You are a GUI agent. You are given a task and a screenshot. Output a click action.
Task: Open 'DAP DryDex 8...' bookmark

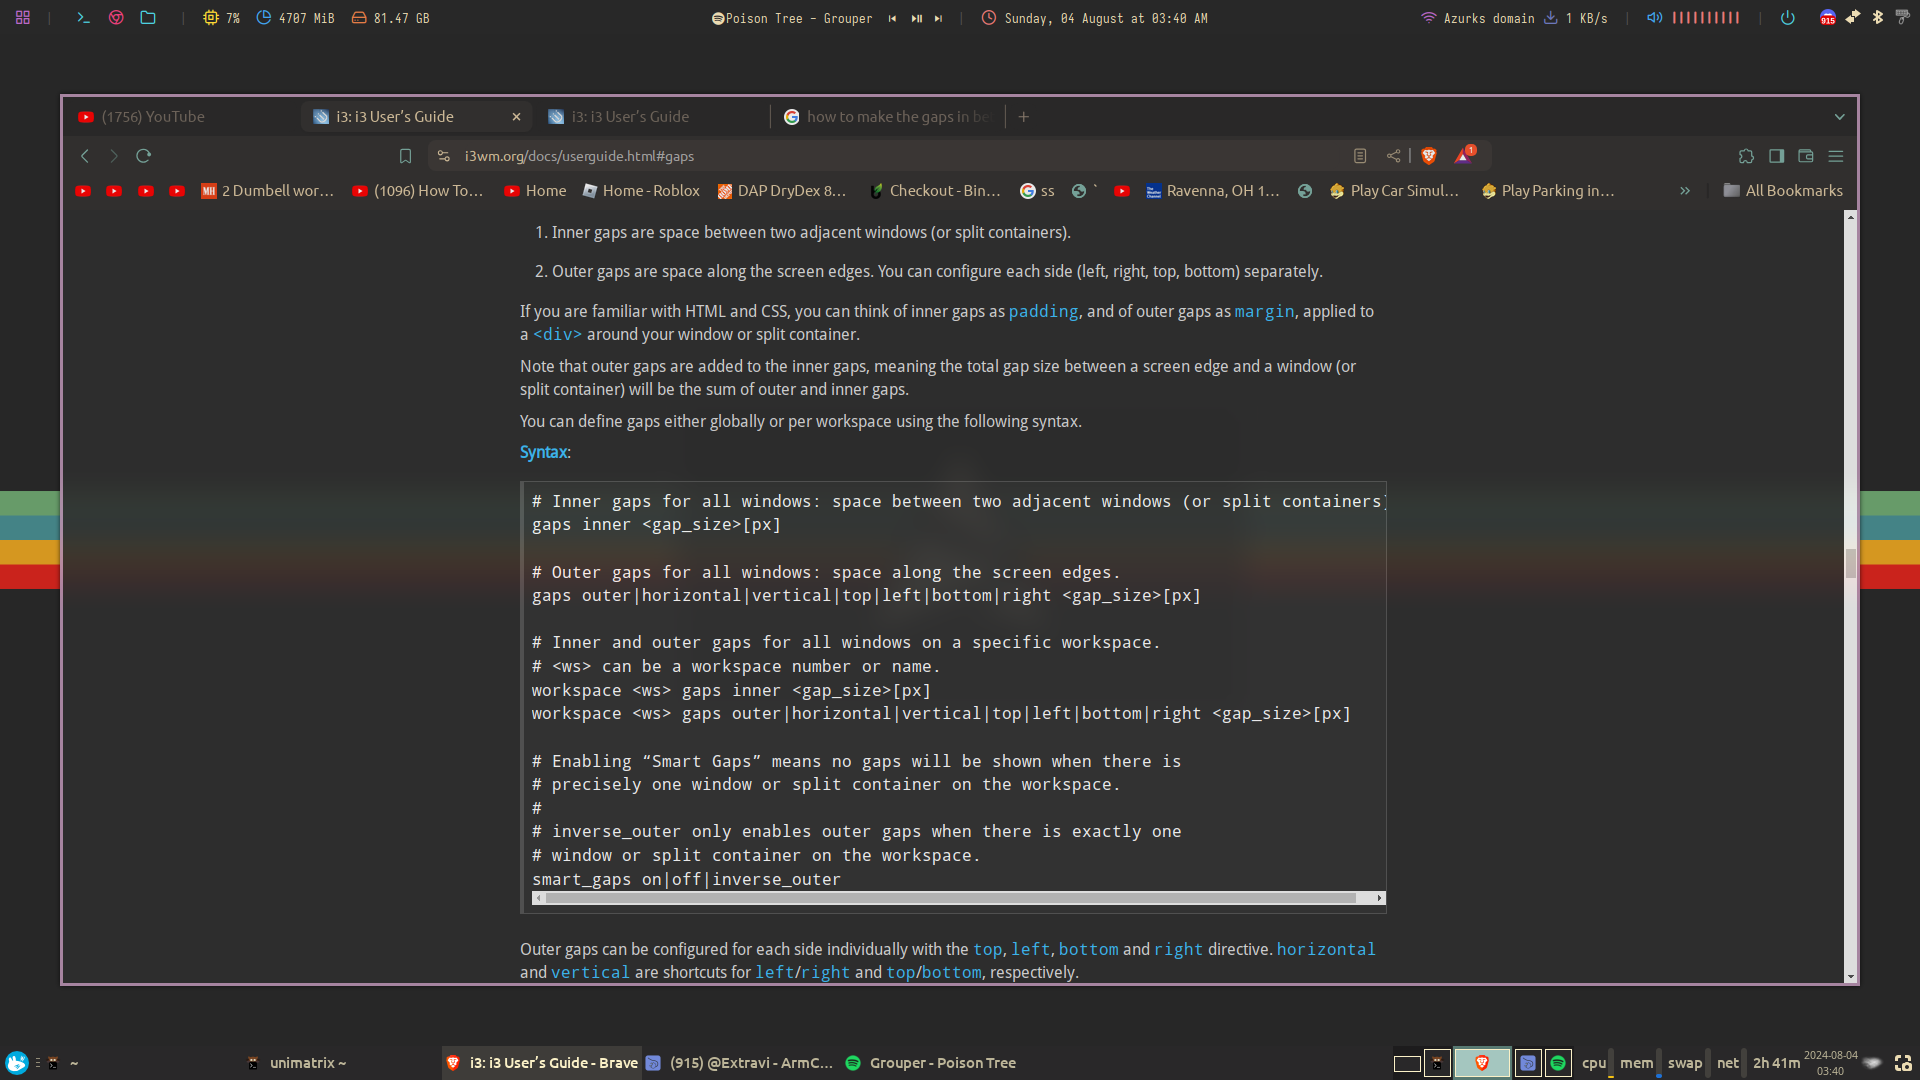click(x=782, y=191)
